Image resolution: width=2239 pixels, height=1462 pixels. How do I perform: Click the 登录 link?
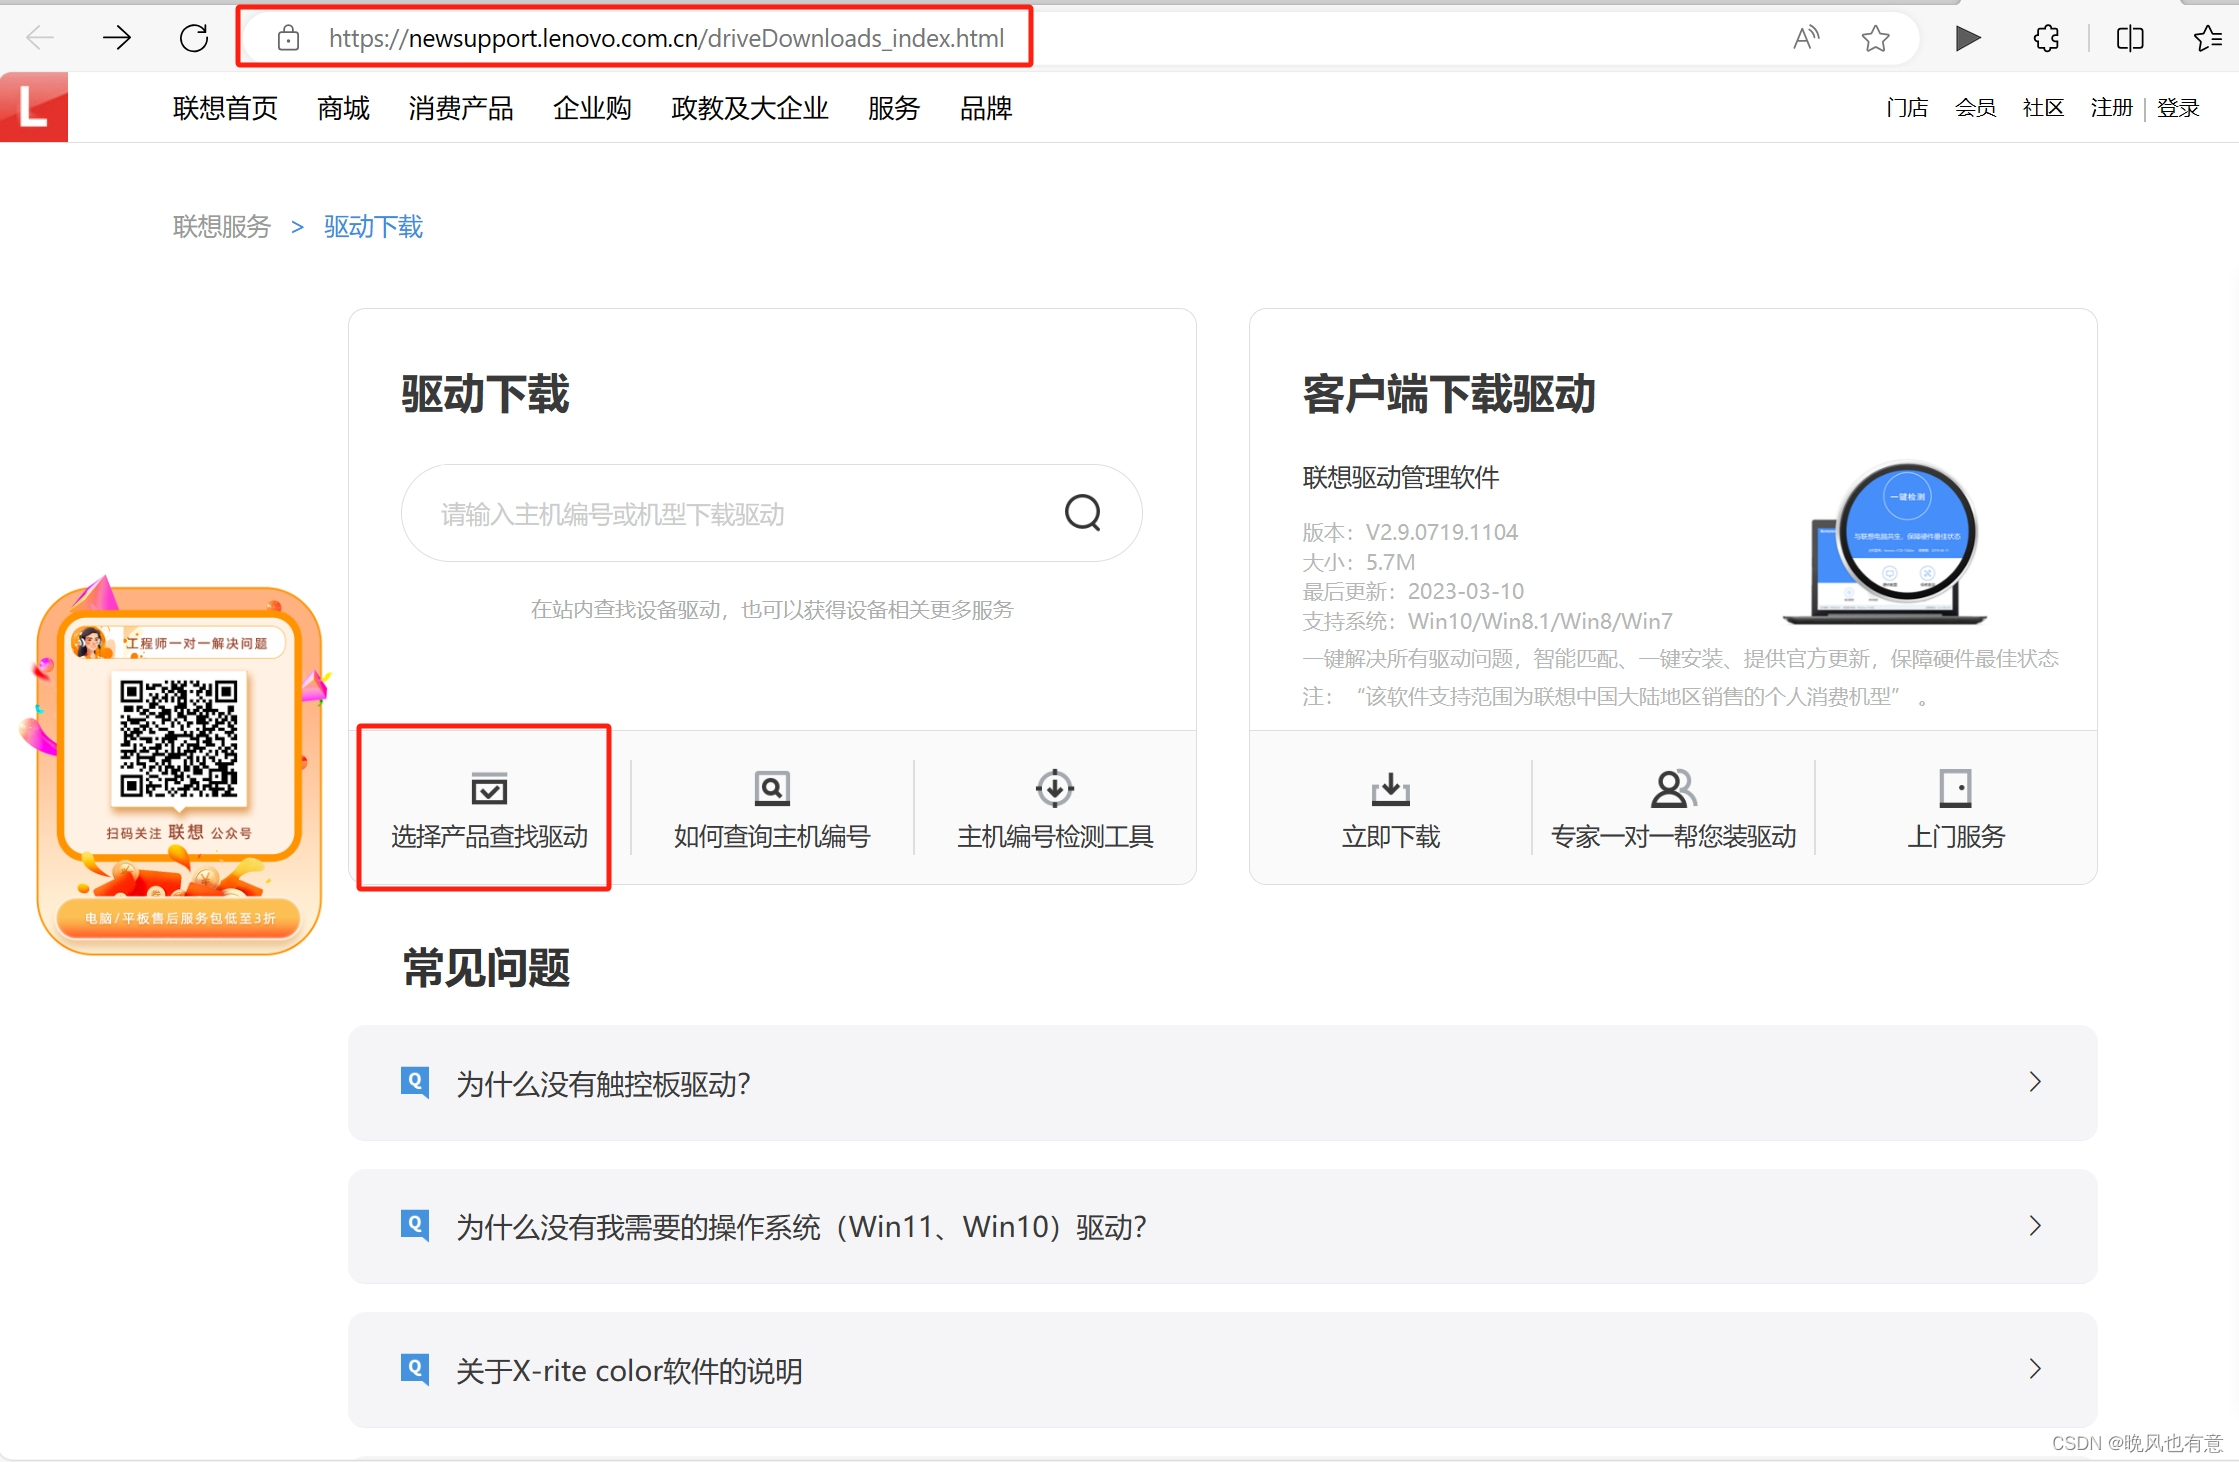[x=2178, y=108]
